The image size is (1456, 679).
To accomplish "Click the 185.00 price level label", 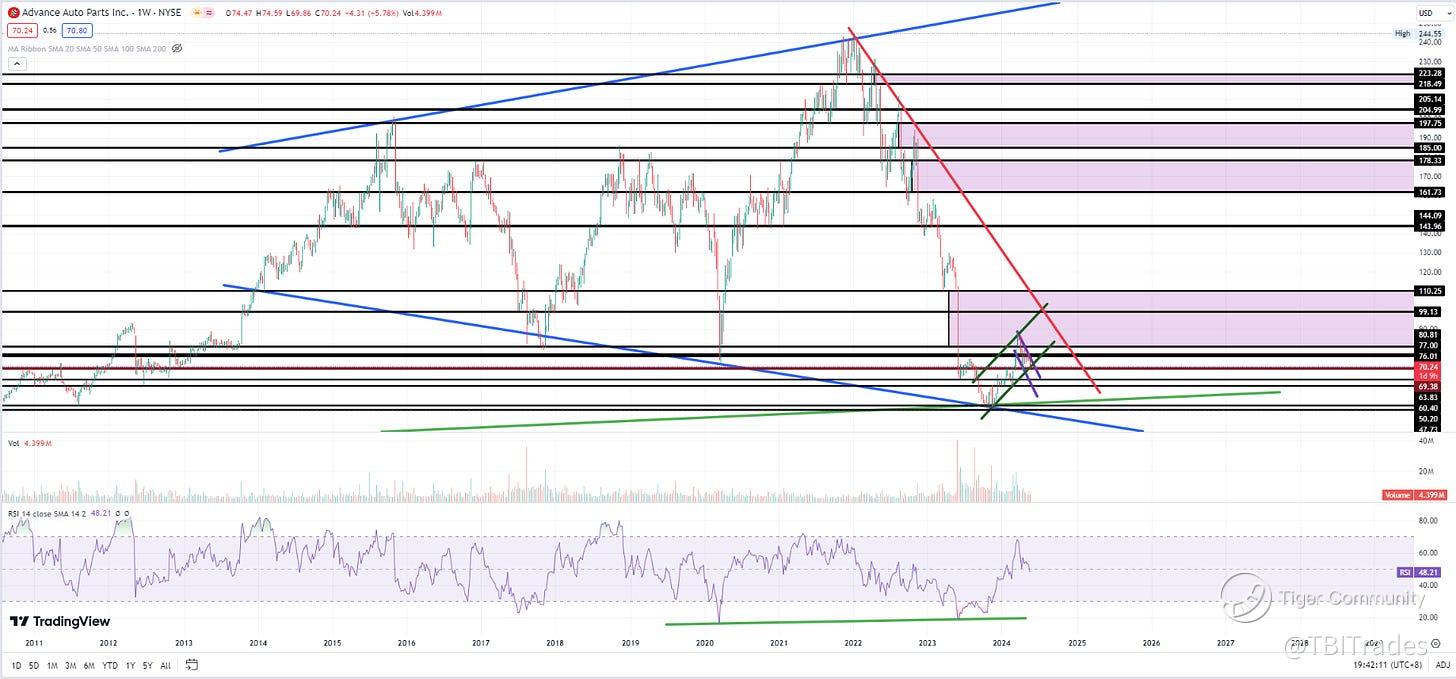I will (1429, 147).
